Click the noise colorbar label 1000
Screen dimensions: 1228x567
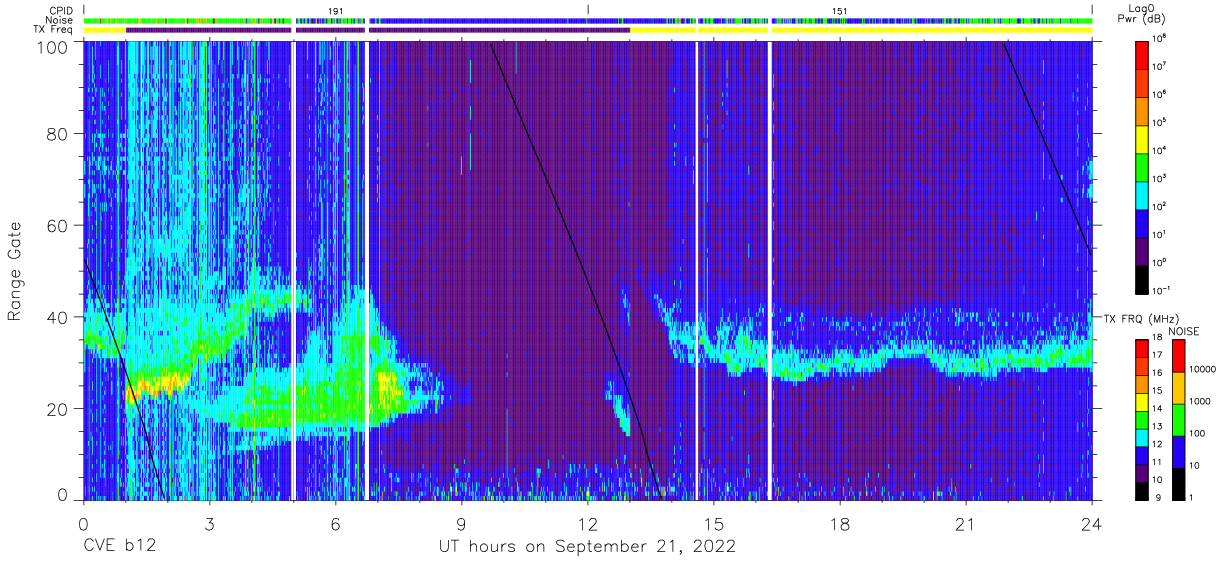pos(1202,401)
